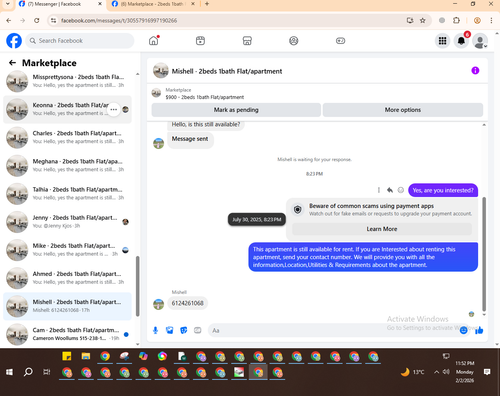
Task: Open the browser Extensions puzzle icon
Action: (x=456, y=21)
